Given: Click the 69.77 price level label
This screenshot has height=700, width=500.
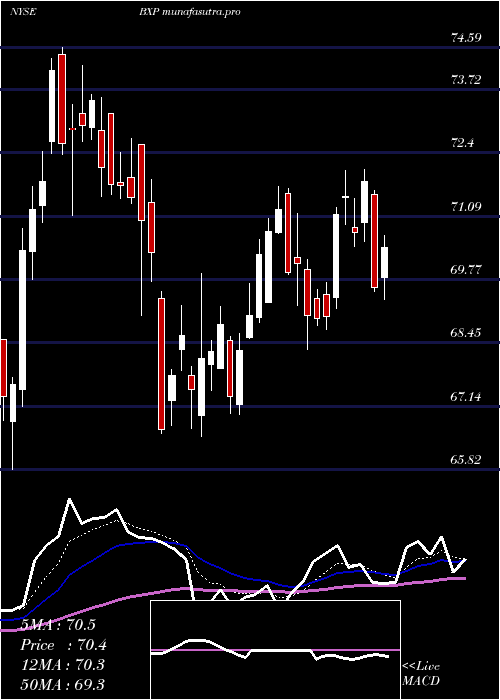Looking at the screenshot, I should point(466,270).
